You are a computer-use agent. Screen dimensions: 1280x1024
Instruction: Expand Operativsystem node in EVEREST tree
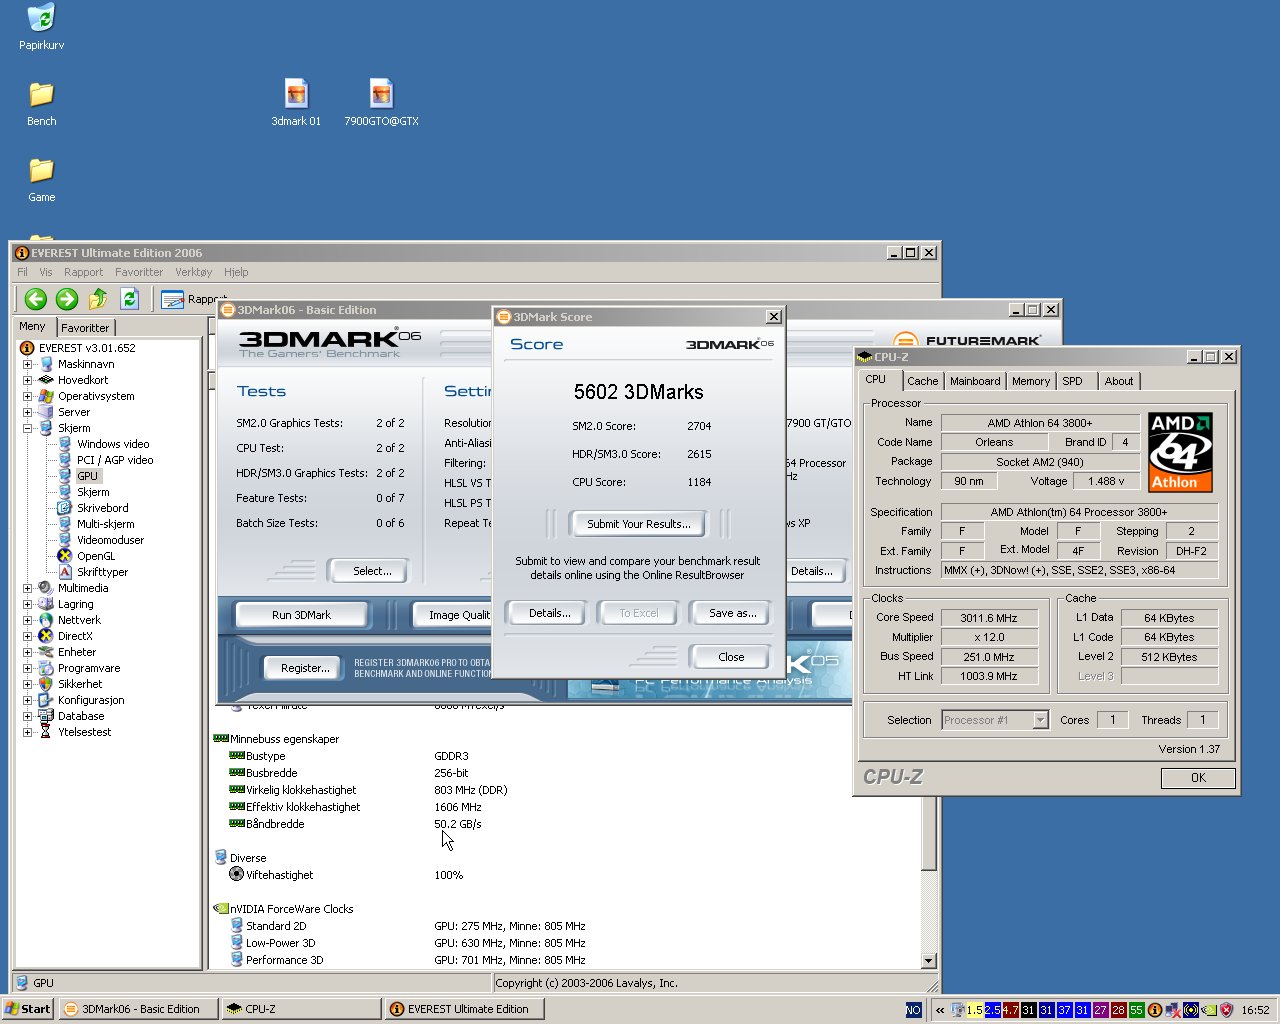27,396
